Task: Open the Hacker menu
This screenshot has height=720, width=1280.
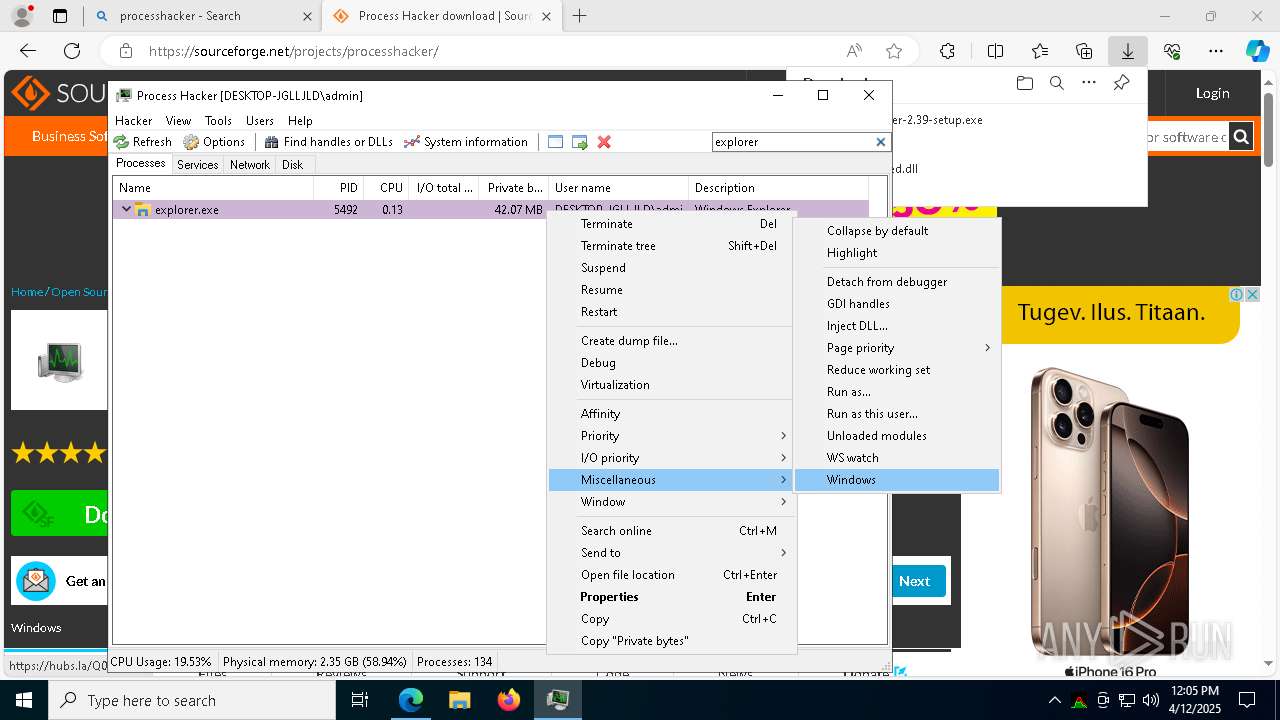Action: (134, 120)
